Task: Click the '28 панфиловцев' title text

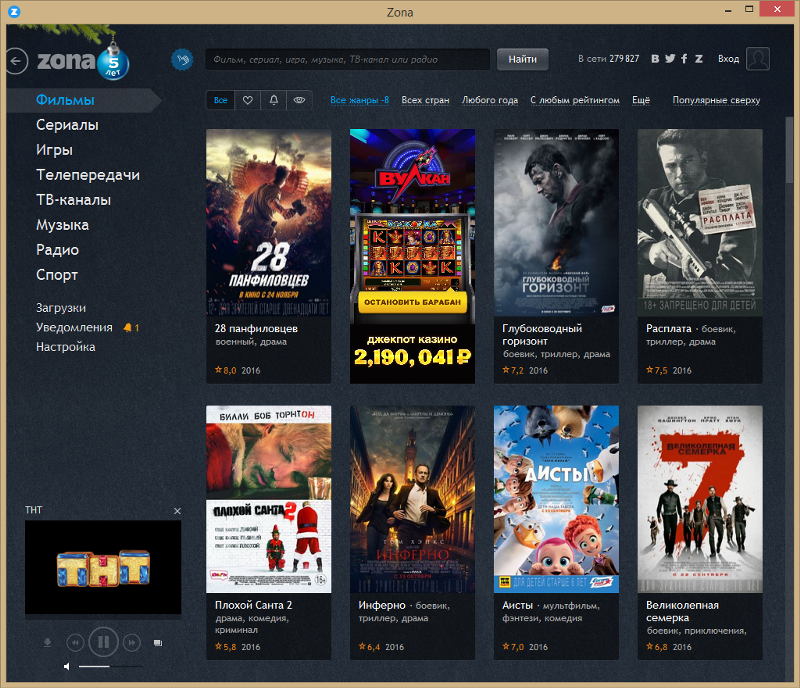Action: (x=256, y=329)
